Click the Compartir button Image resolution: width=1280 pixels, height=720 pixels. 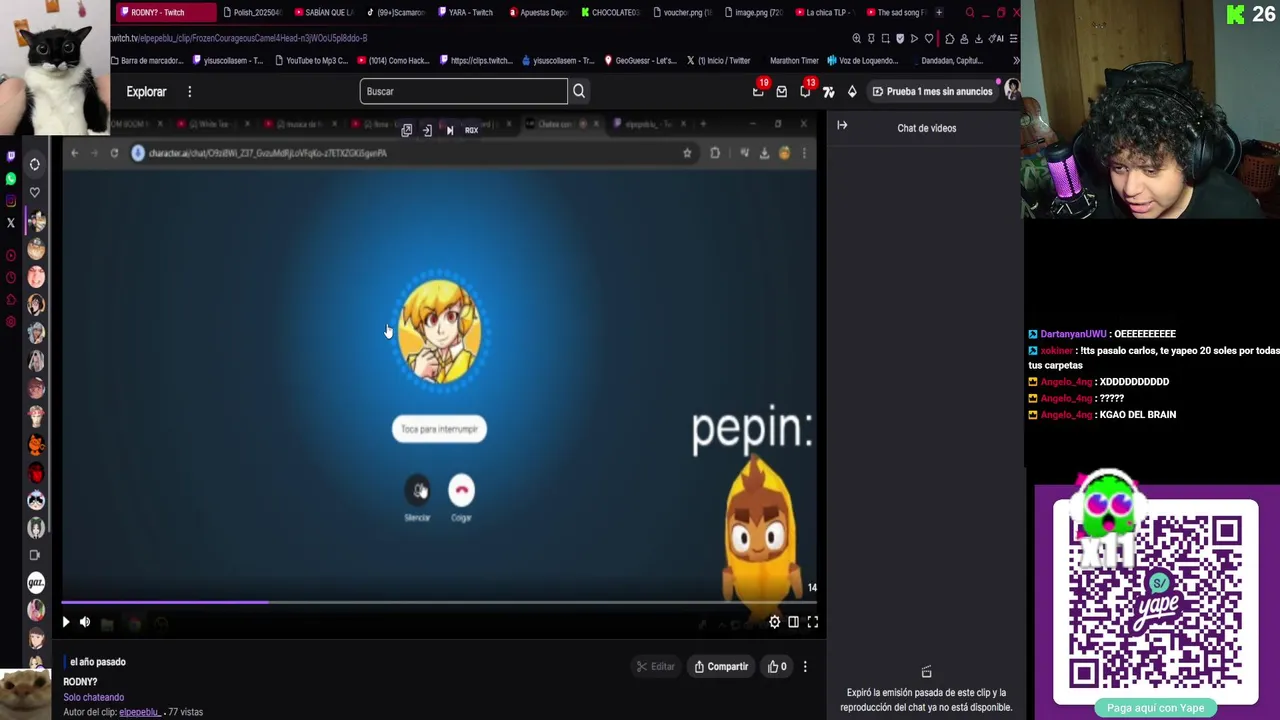[721, 666]
